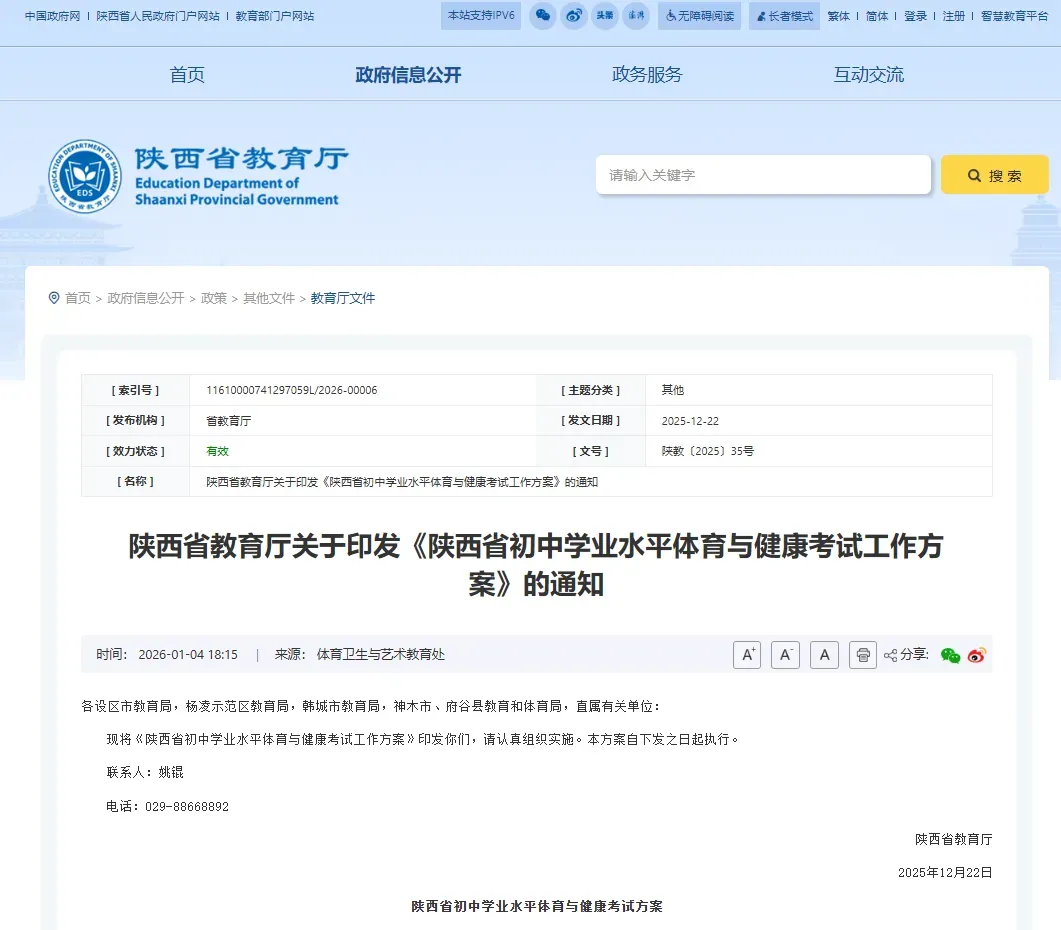1061x930 pixels.
Task: Open 互动交流 navigation tab
Action: coord(868,74)
